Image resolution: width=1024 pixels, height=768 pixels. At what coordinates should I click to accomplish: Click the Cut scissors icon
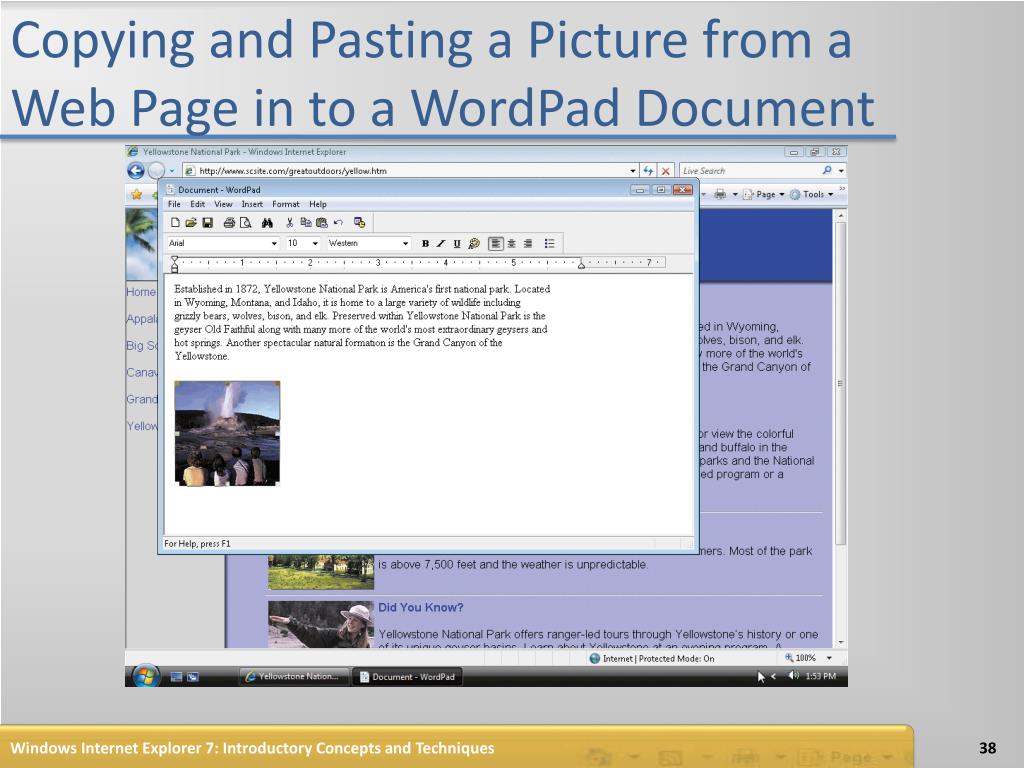point(289,223)
